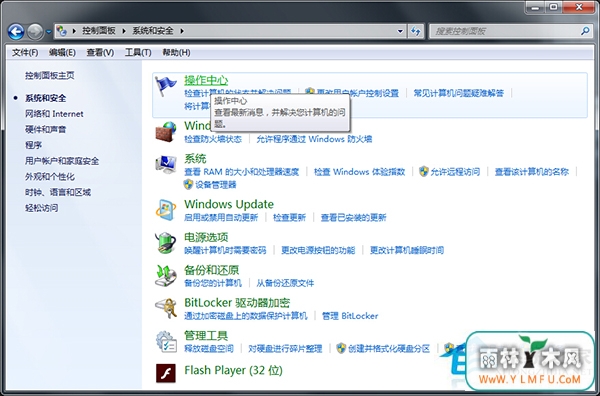Go back with the blue arrow button
This screenshot has width=600, height=396.
pos(16,32)
